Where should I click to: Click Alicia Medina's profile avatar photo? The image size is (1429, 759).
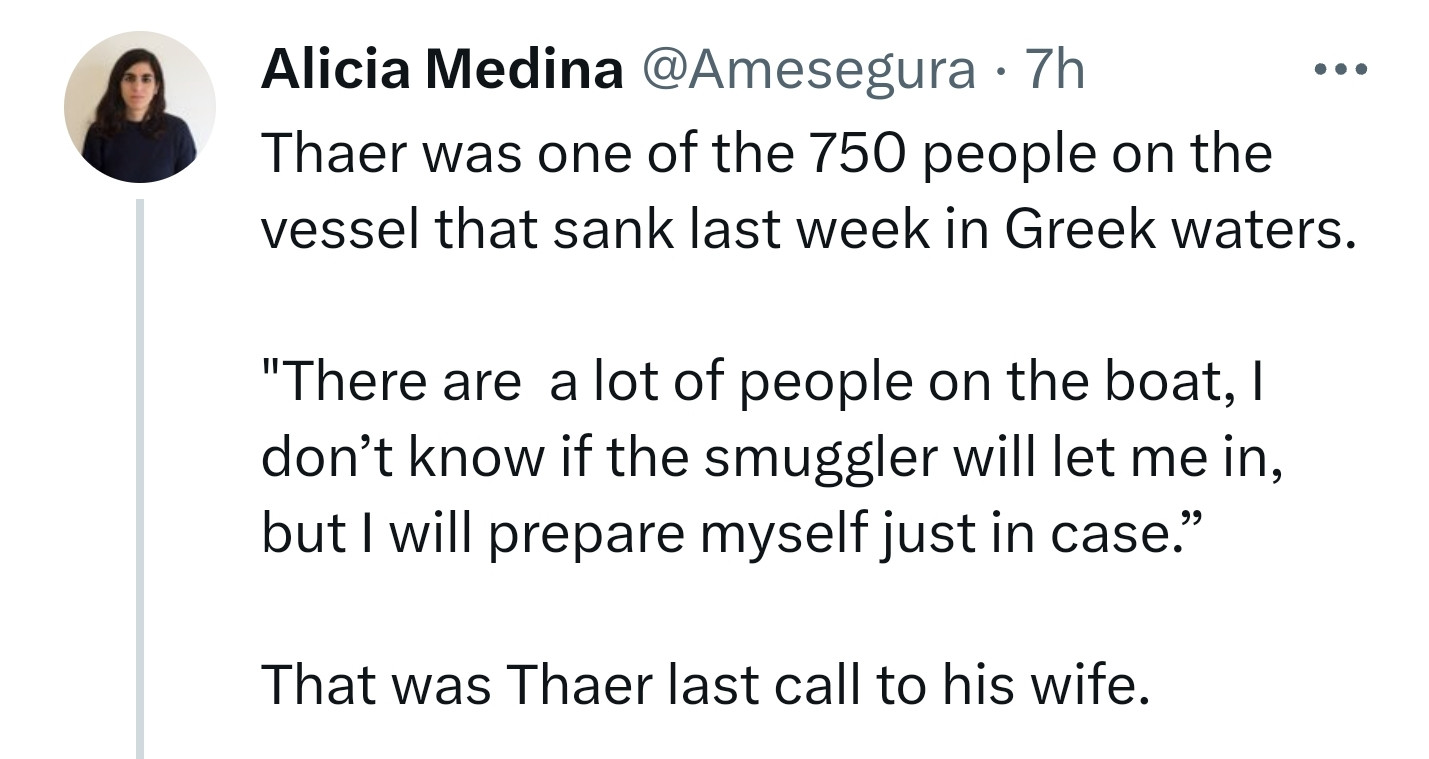(x=139, y=107)
